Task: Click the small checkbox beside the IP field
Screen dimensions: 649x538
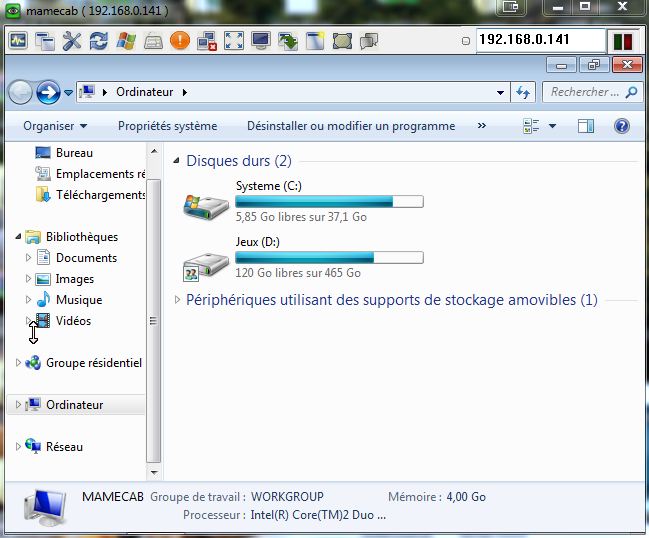Action: pyautogui.click(x=466, y=41)
